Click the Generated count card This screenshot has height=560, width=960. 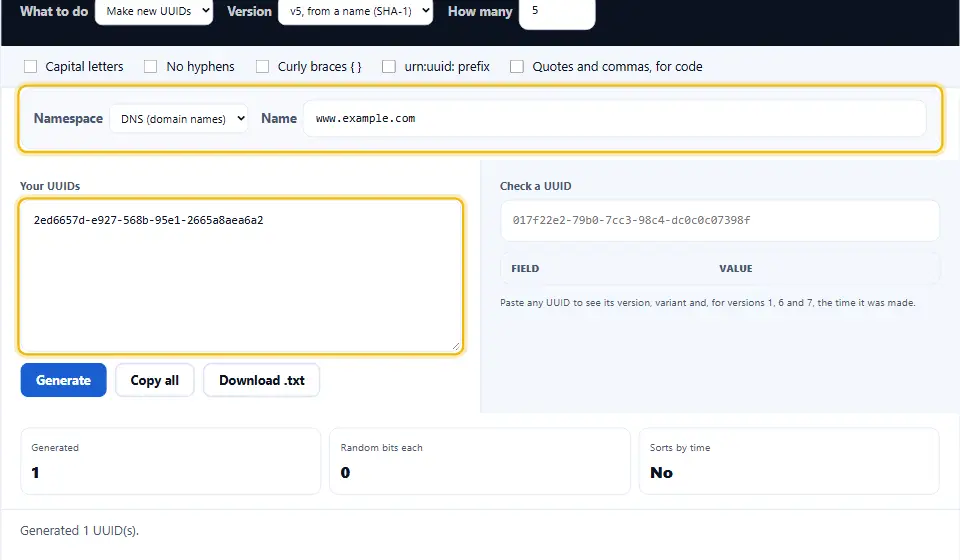pyautogui.click(x=171, y=461)
